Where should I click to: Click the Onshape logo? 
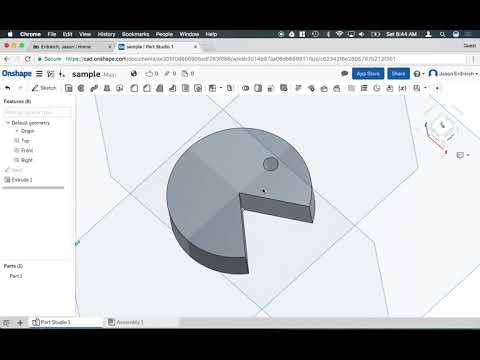click(17, 73)
